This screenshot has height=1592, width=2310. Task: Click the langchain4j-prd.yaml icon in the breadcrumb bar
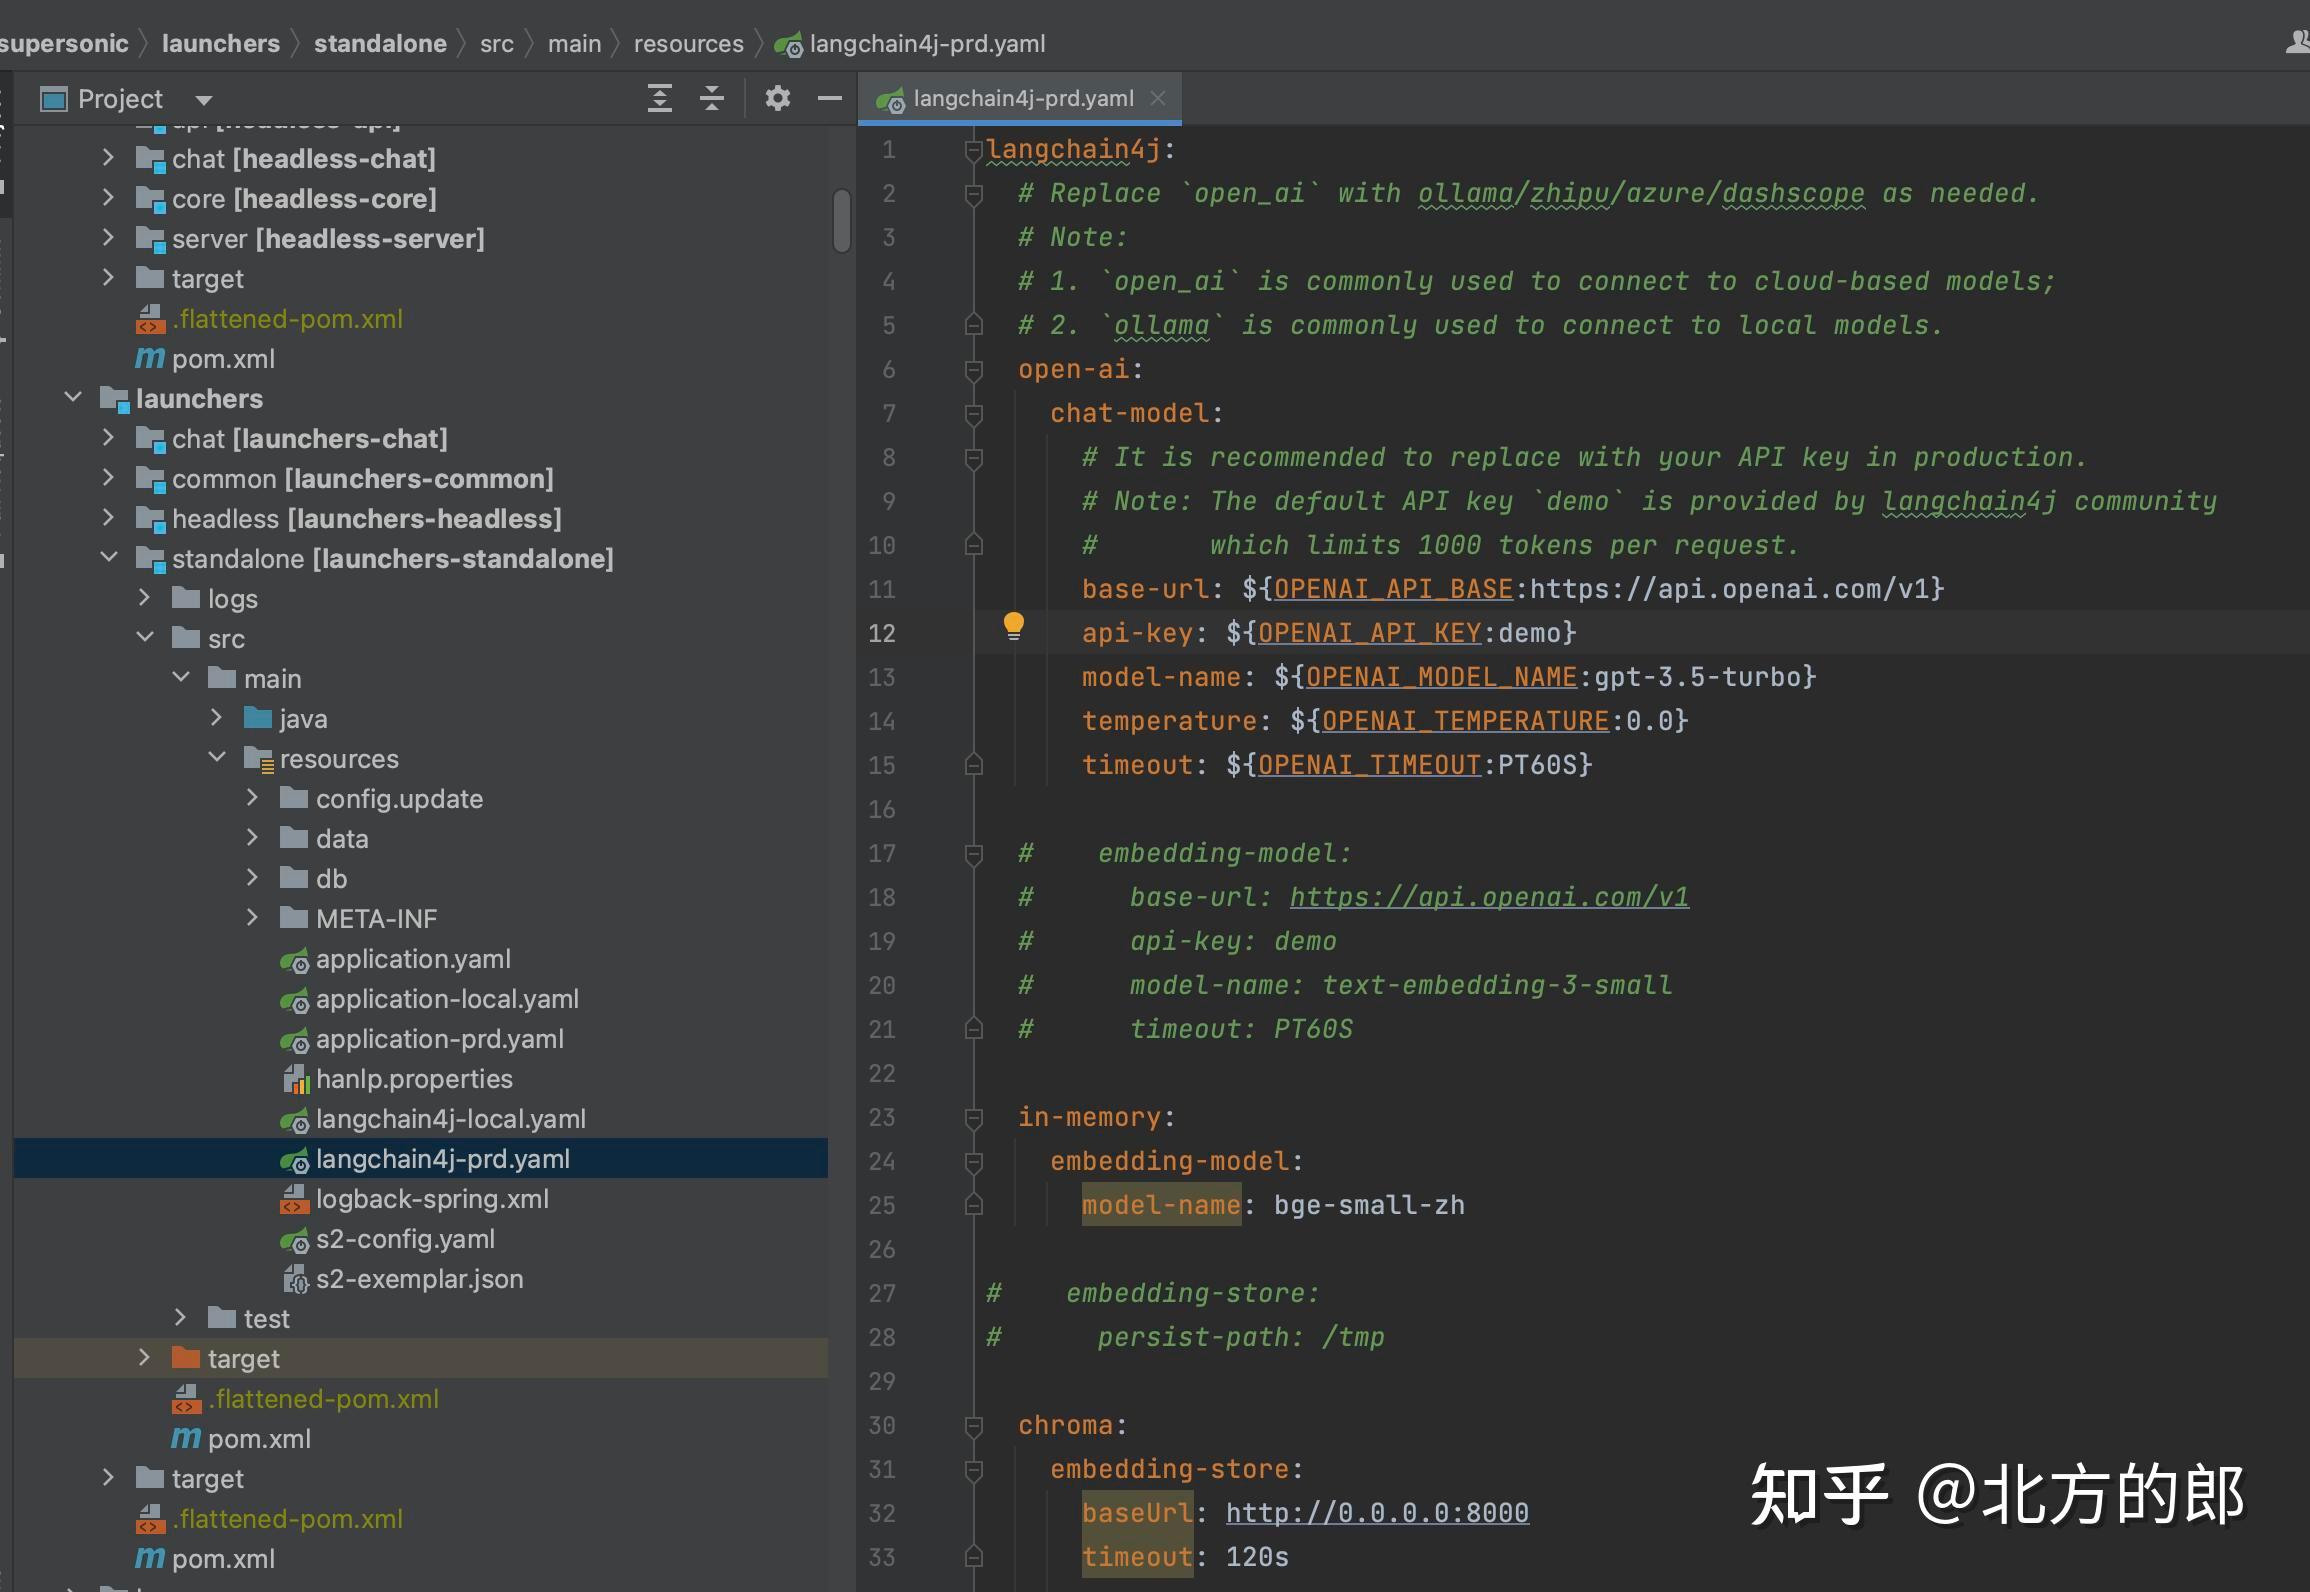[789, 43]
